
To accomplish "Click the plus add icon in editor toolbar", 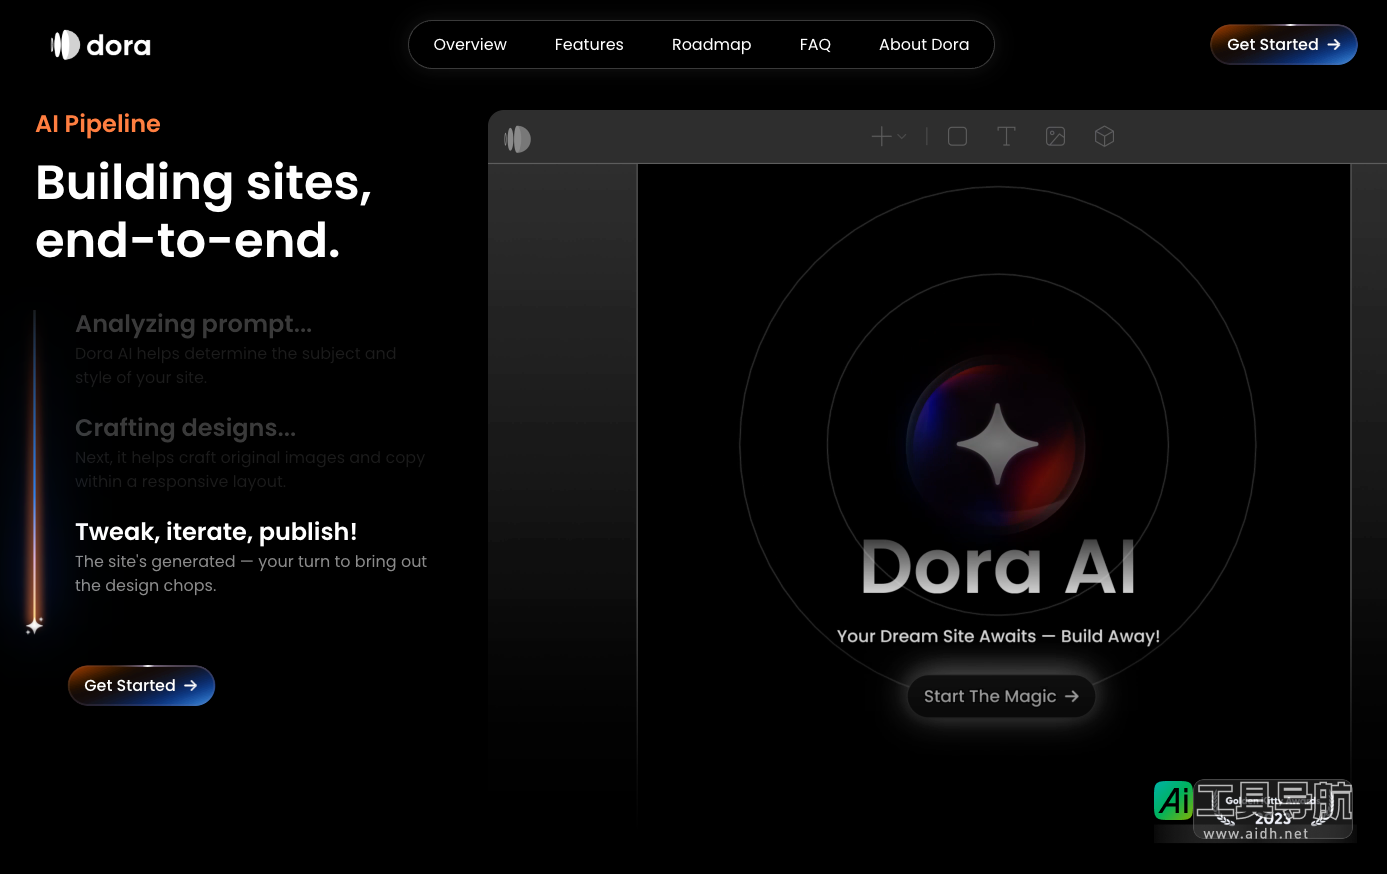I will (881, 137).
